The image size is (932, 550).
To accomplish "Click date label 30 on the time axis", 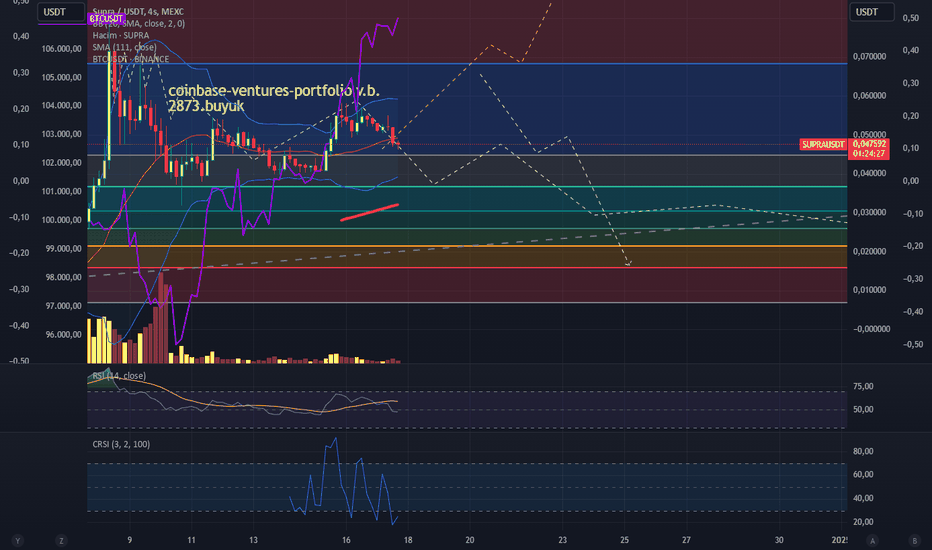I will click(779, 540).
